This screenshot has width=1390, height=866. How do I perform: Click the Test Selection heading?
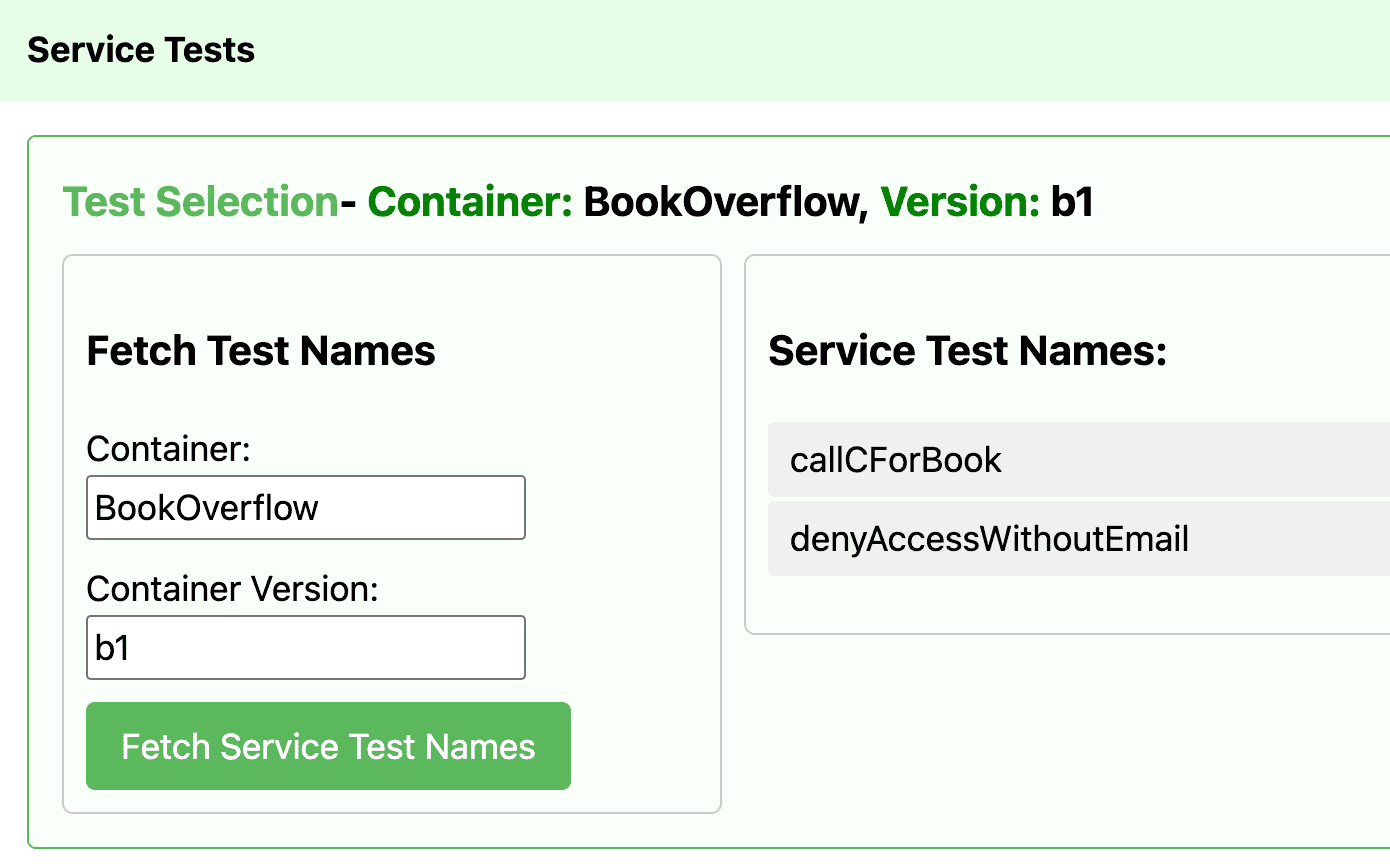click(x=199, y=201)
